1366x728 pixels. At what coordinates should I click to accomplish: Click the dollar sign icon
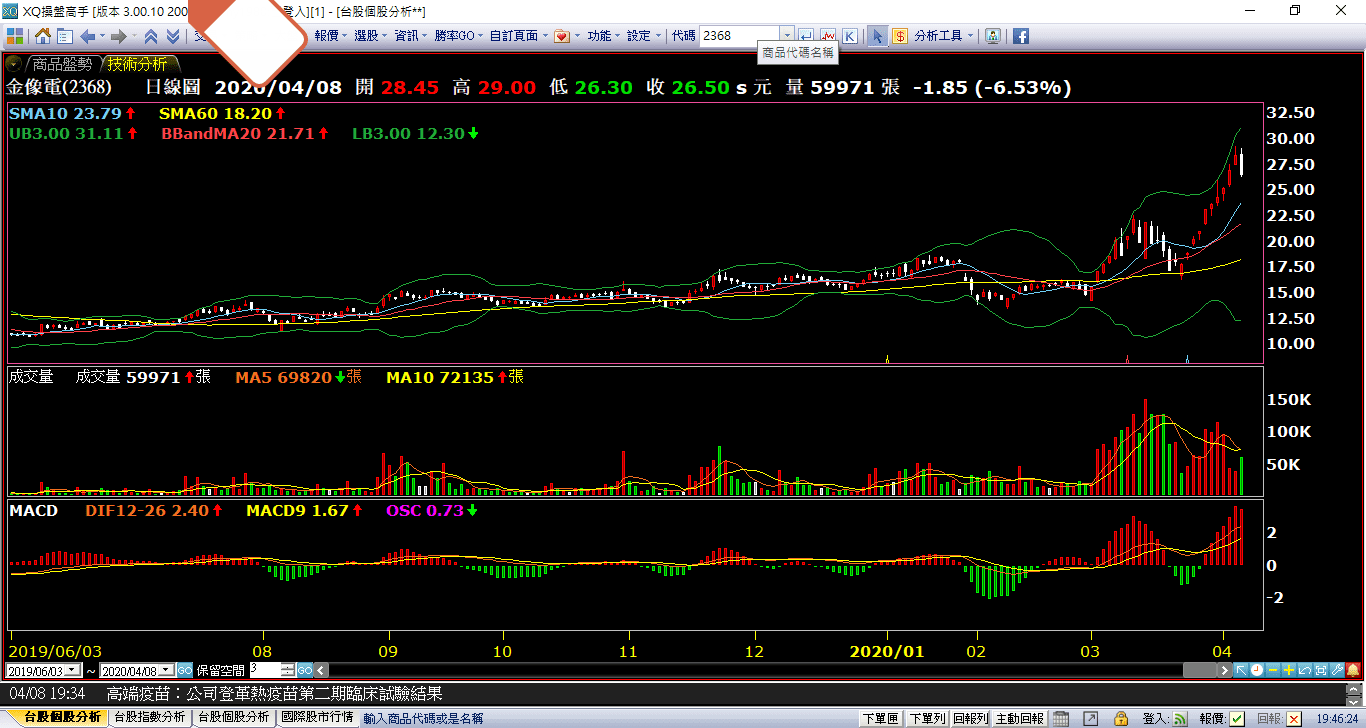point(900,36)
